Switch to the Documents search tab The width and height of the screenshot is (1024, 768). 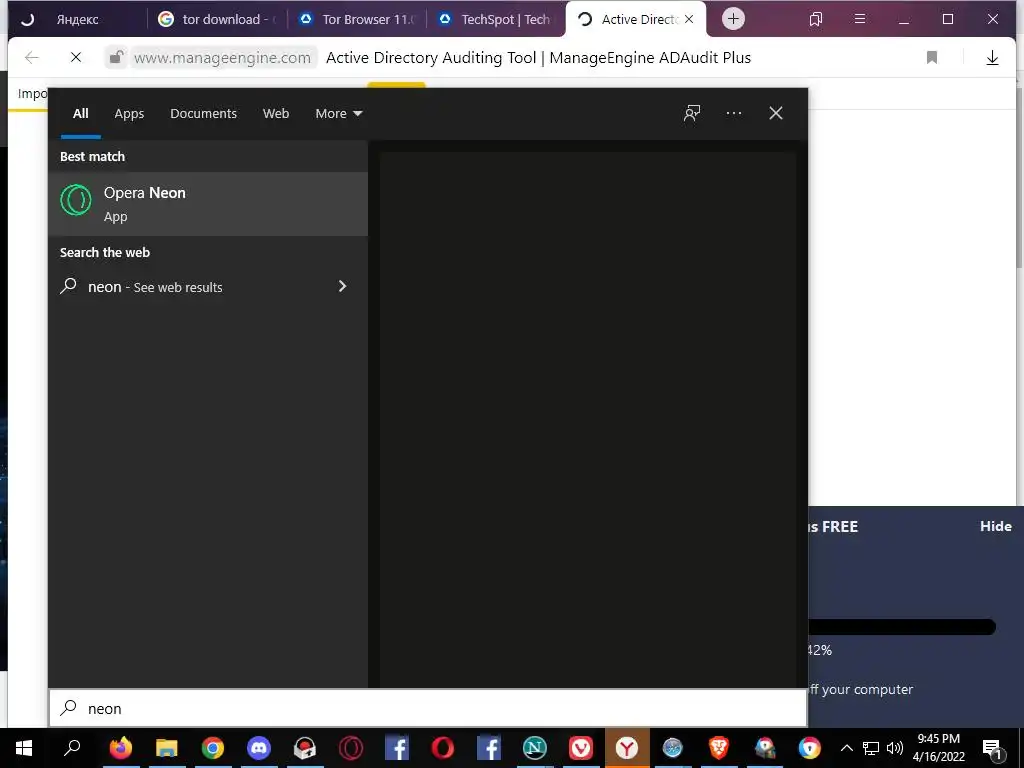pyautogui.click(x=203, y=114)
